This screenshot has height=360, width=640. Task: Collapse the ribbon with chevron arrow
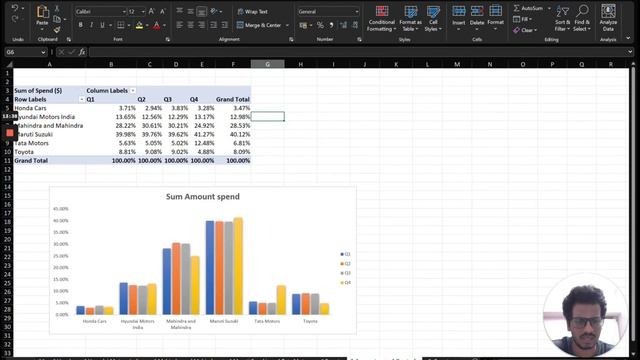[x=628, y=38]
